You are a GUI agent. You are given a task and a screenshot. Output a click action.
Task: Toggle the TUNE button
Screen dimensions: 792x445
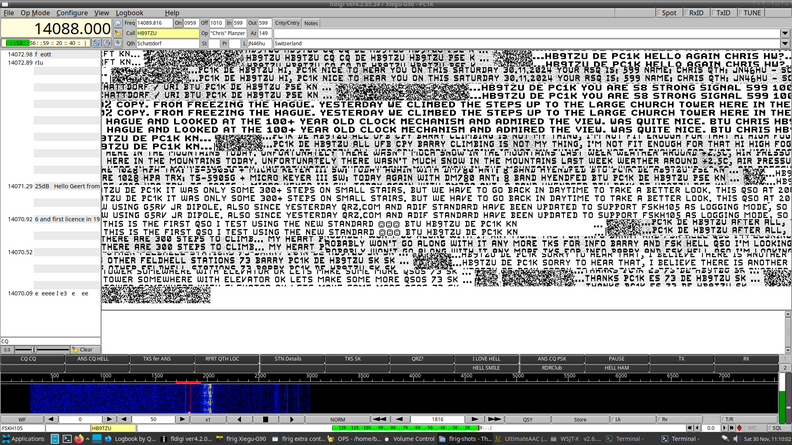(751, 13)
